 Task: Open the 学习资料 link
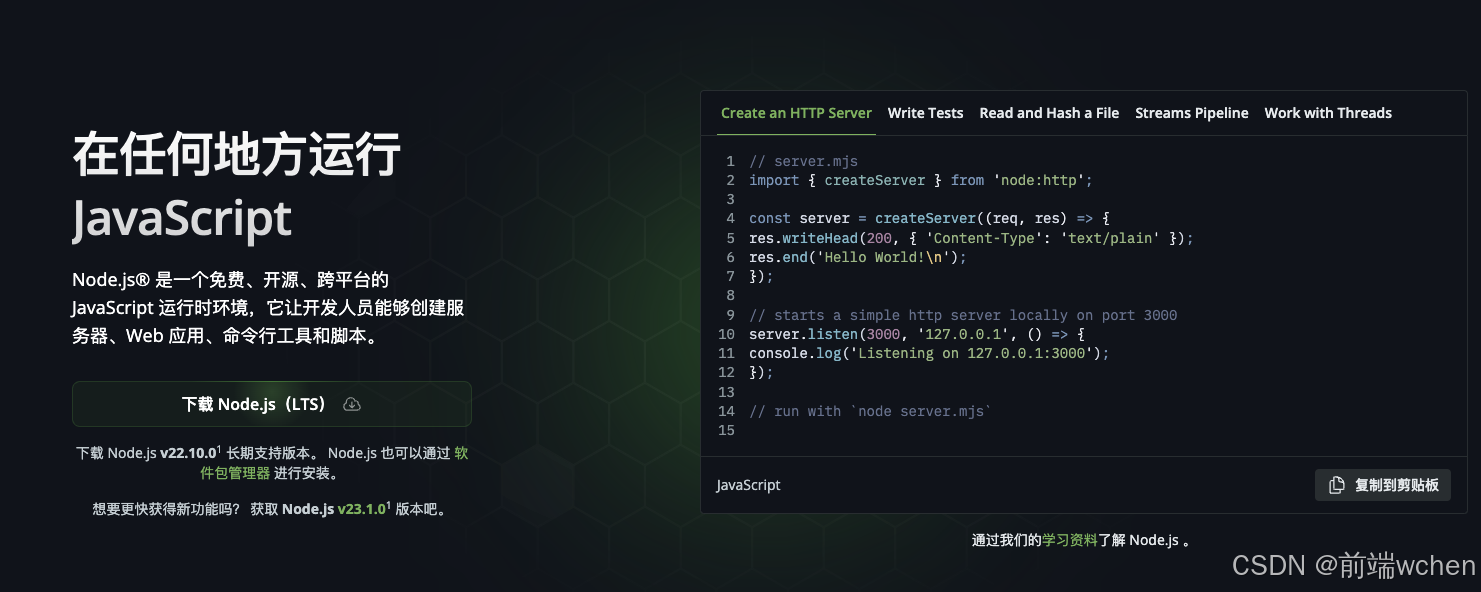tap(1070, 540)
